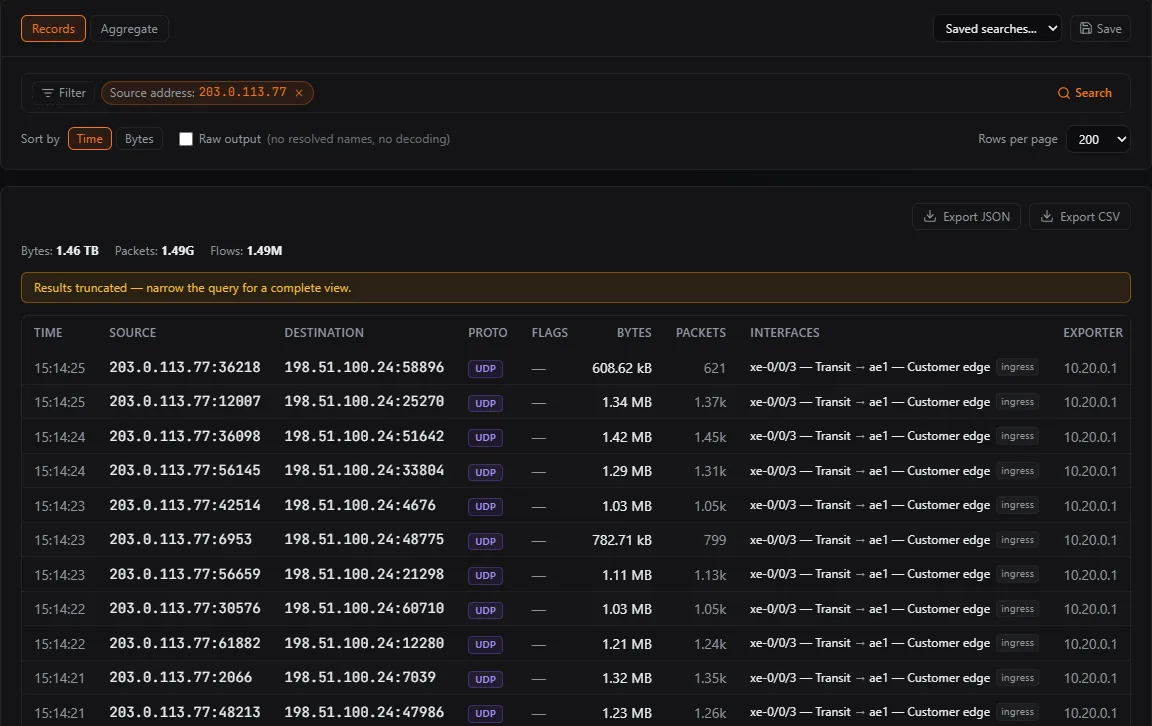
Task: Switch to the Aggregate tab
Action: [x=129, y=29]
